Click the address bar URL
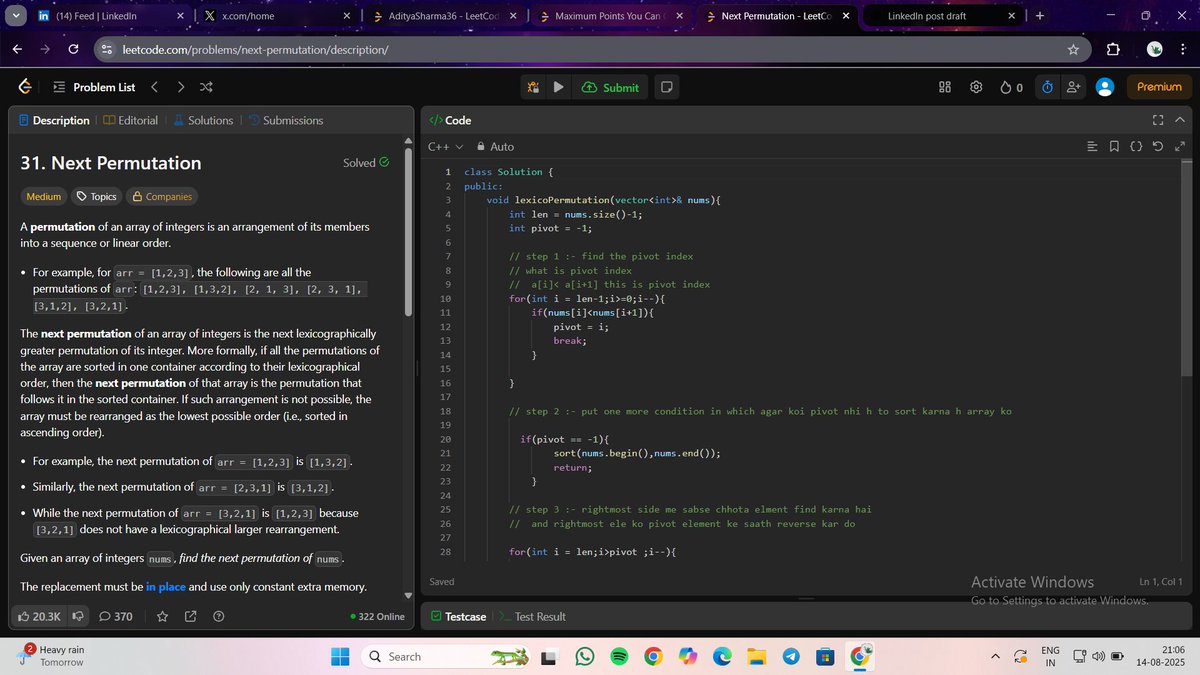 (255, 49)
